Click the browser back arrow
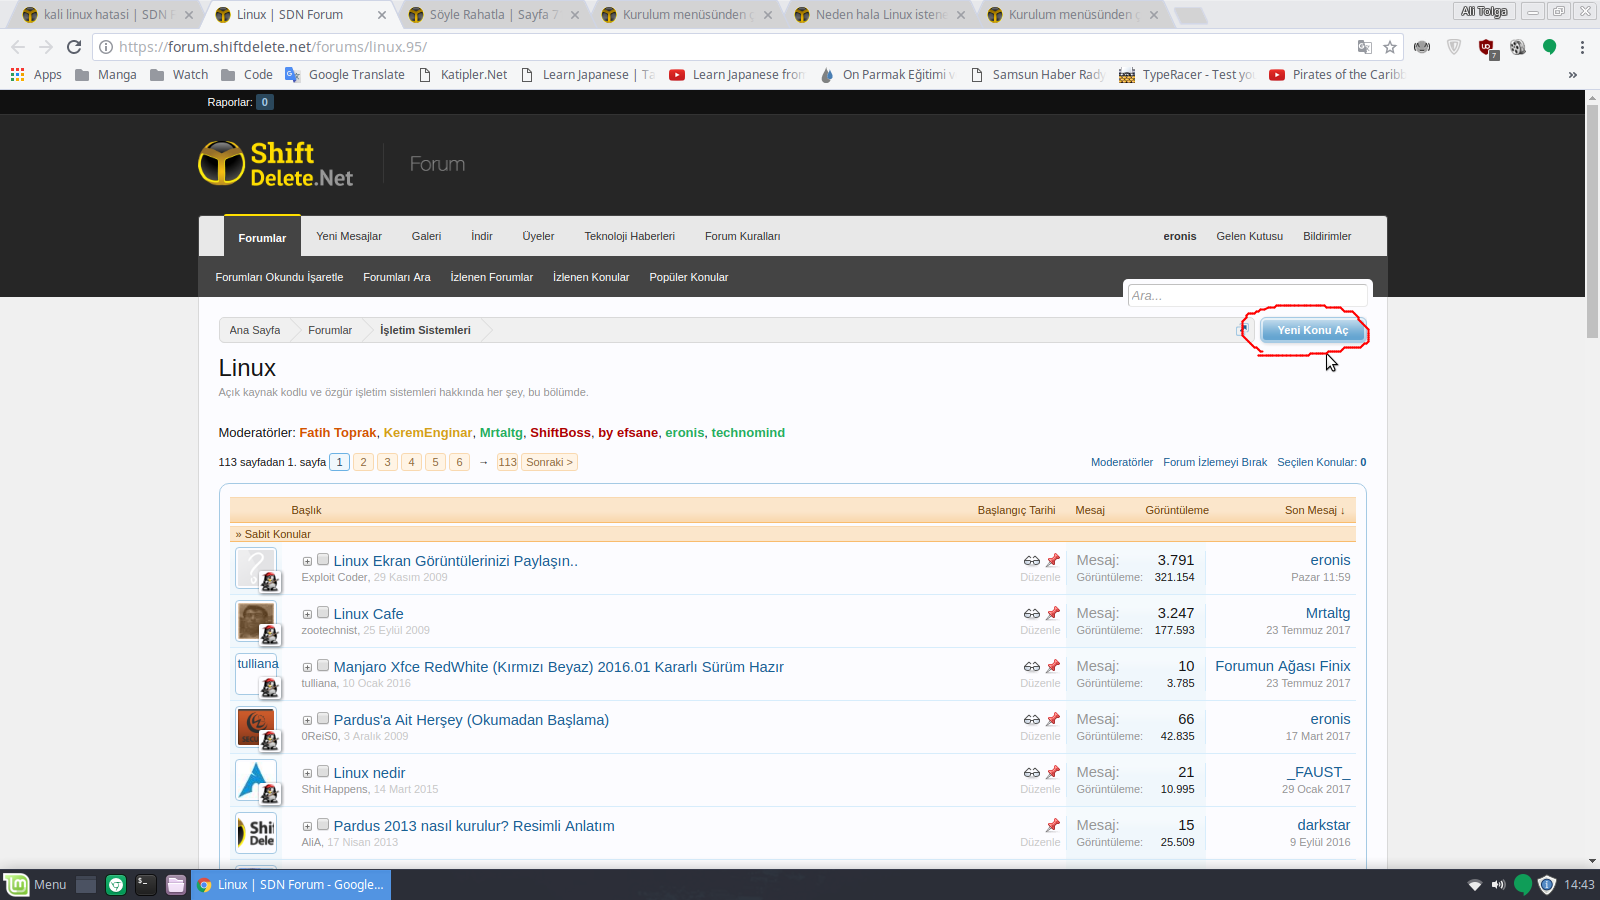This screenshot has width=1600, height=900. click(x=18, y=47)
